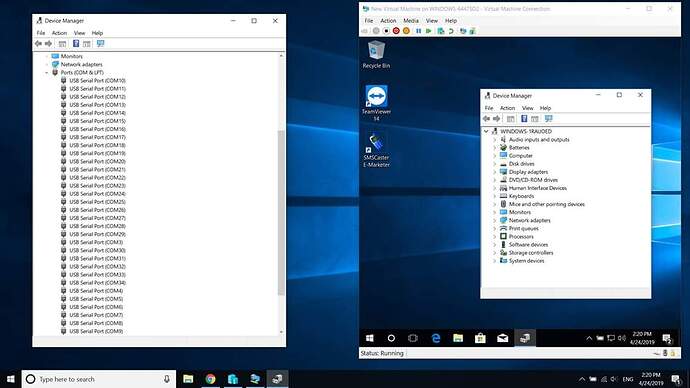Expand Human Interface Devices
Screen dimensions: 690x388
[495, 188]
